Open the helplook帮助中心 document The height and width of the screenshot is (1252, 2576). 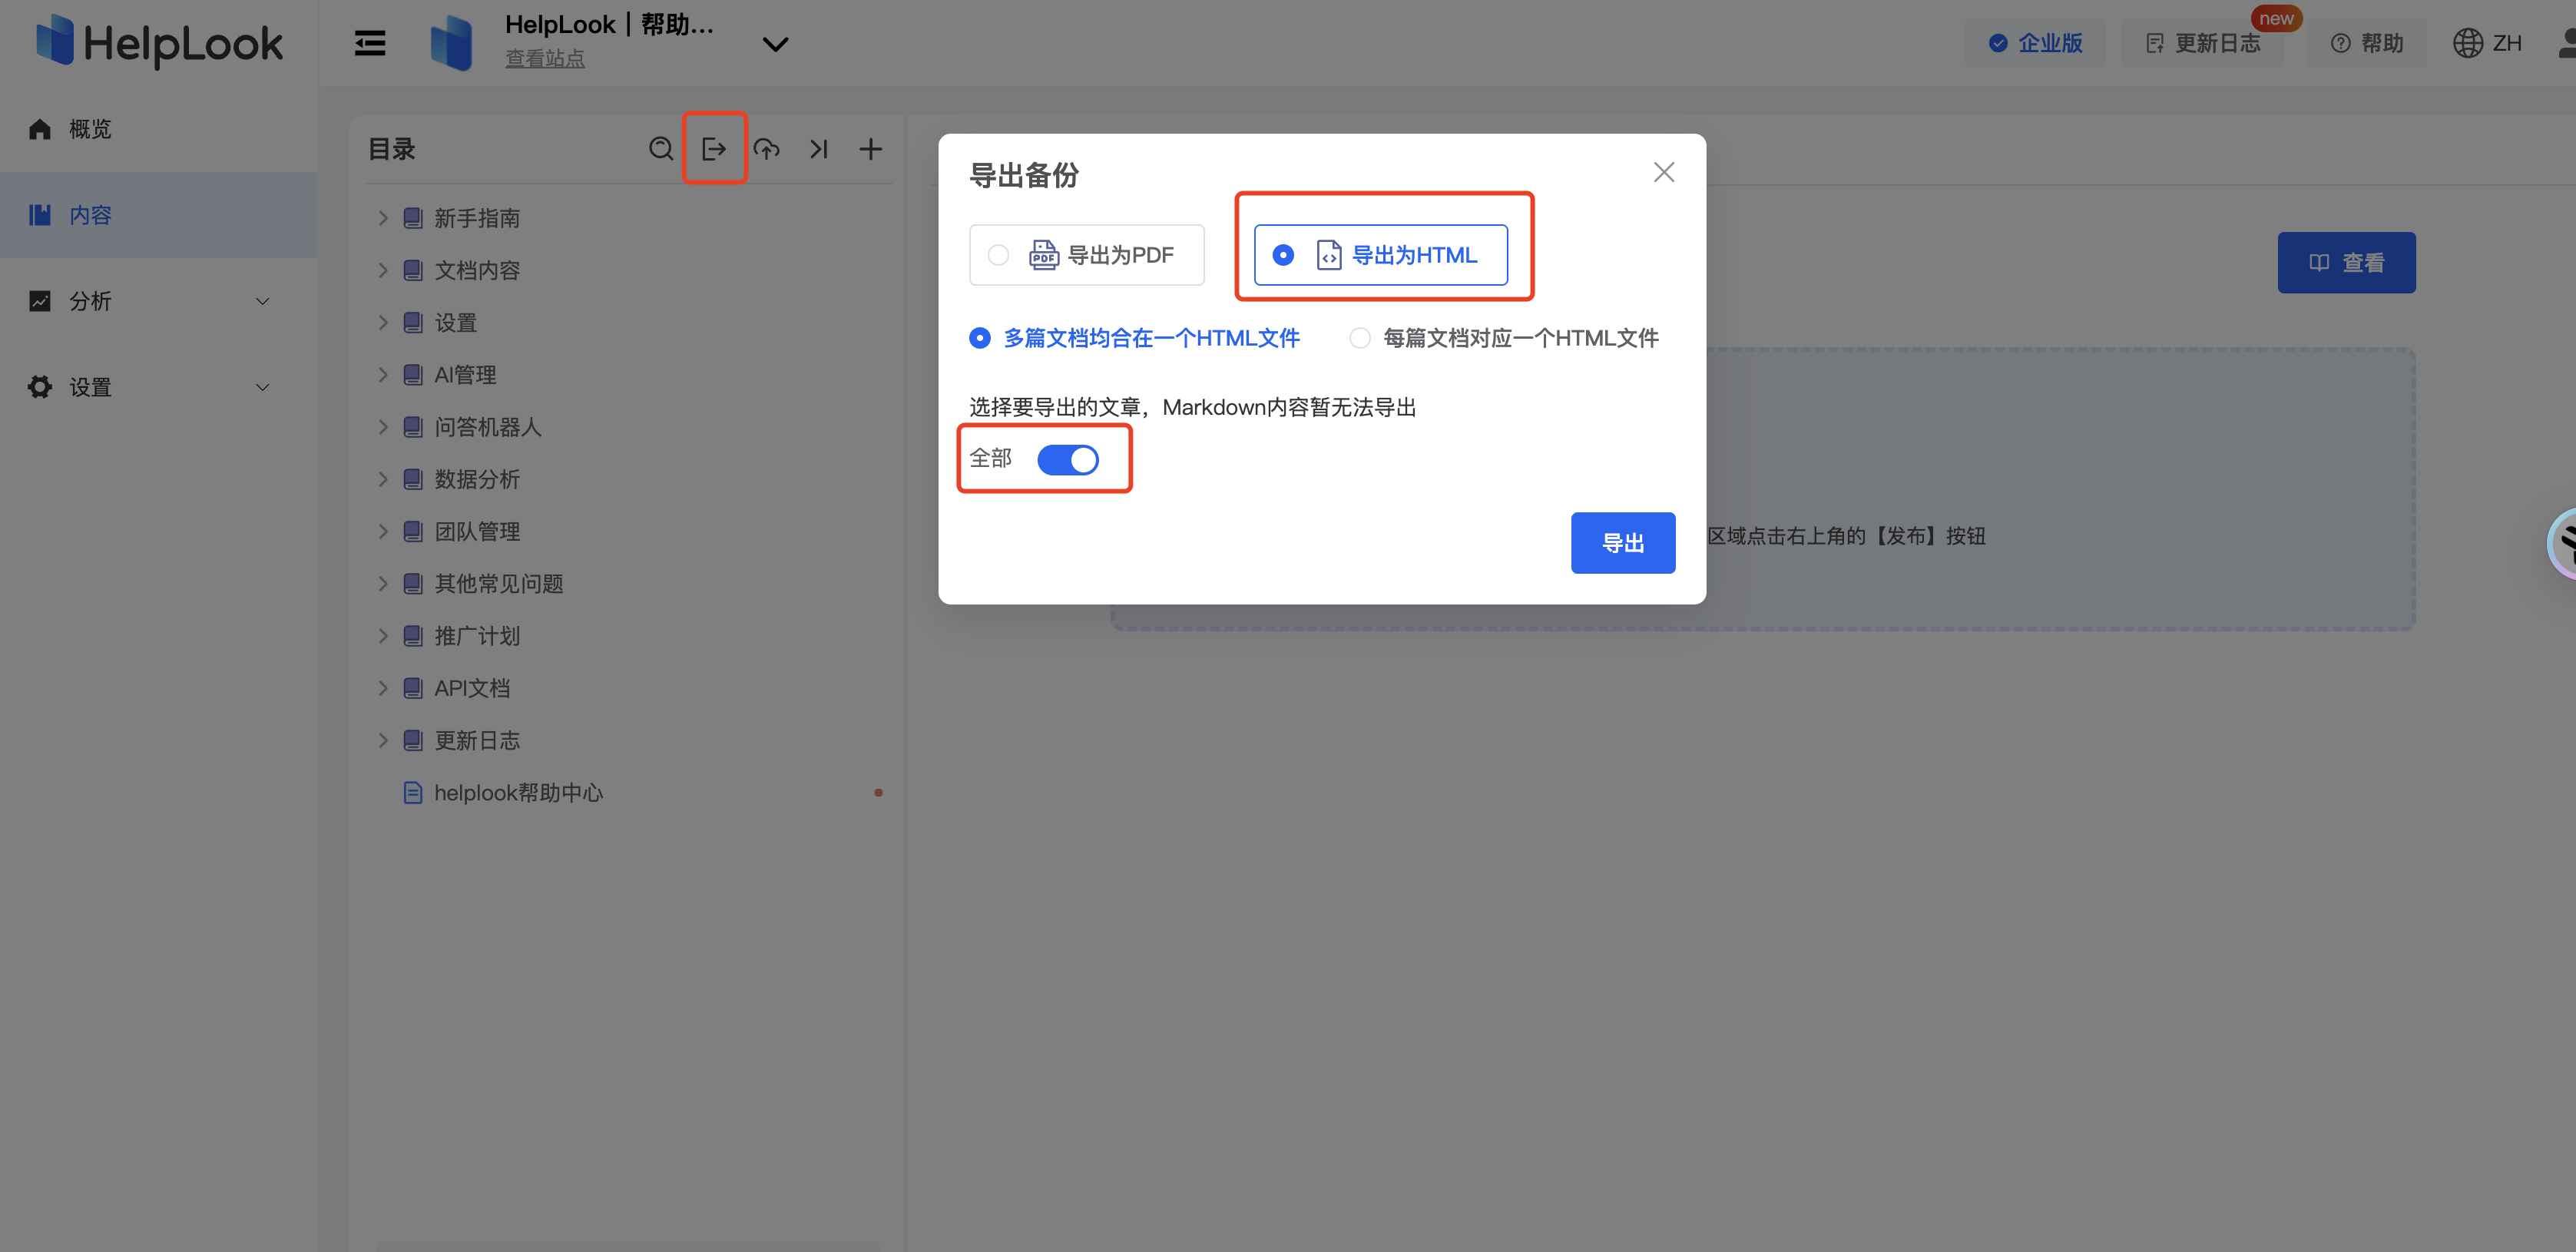(x=518, y=793)
